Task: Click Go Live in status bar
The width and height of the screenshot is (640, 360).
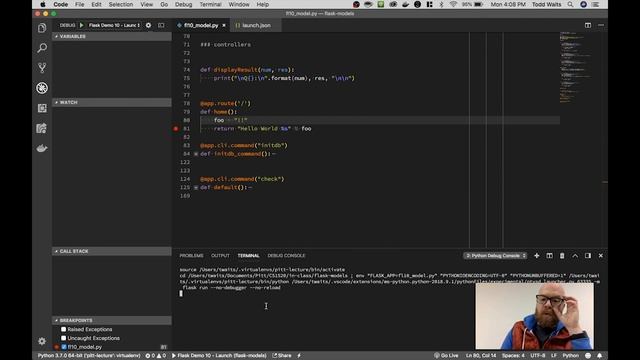Action: point(446,356)
